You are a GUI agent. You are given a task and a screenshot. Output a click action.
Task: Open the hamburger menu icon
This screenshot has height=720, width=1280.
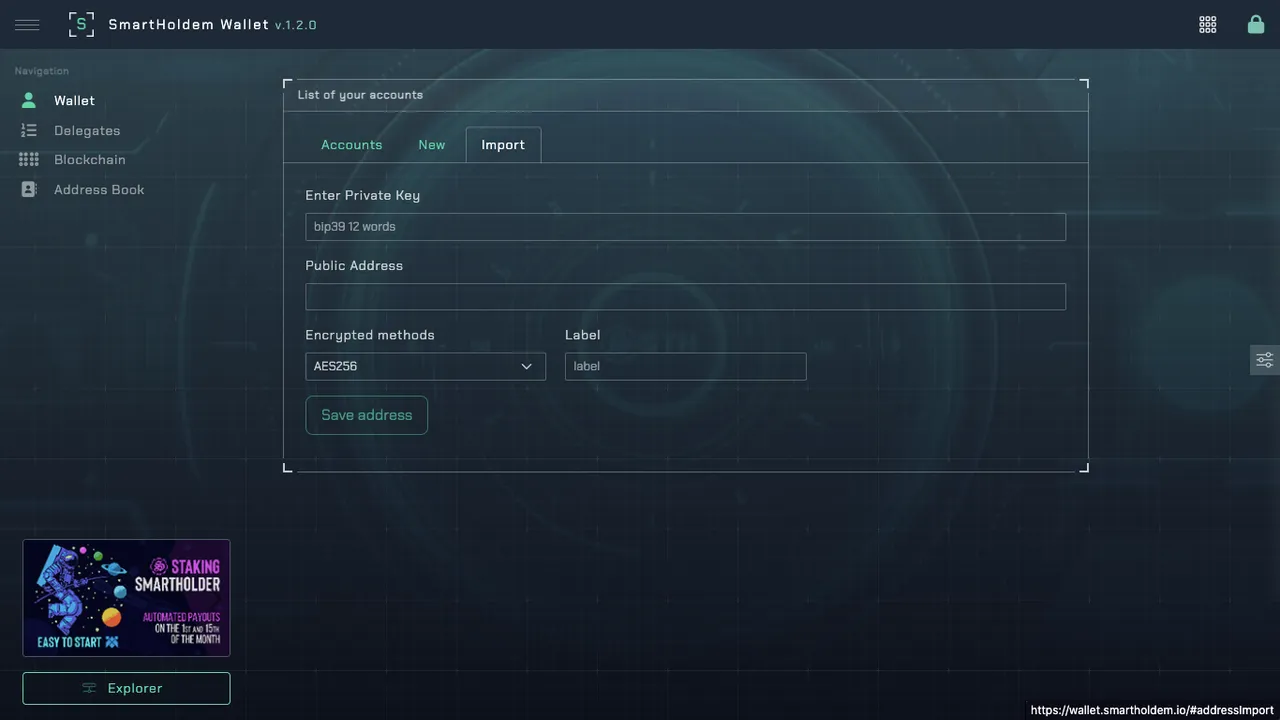pos(27,25)
